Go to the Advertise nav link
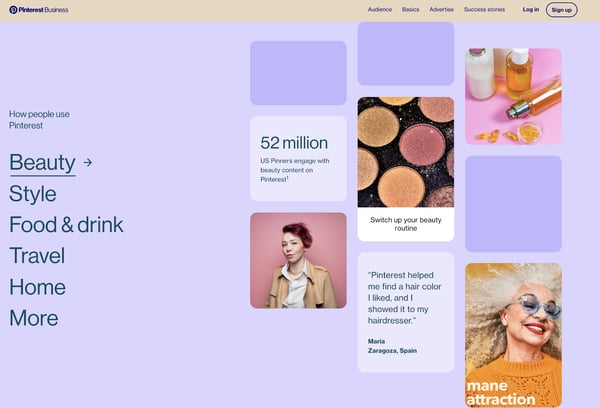This screenshot has width=600, height=408. pyautogui.click(x=441, y=10)
